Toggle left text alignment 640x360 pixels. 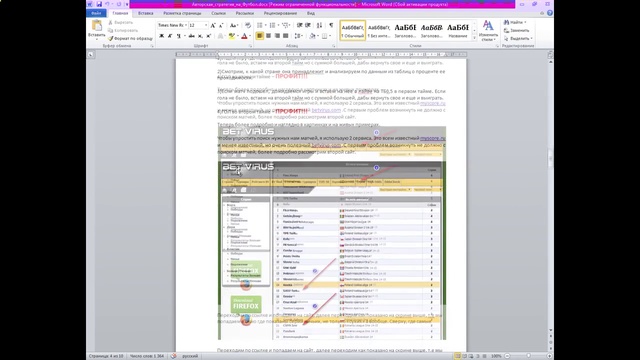click(x=260, y=36)
